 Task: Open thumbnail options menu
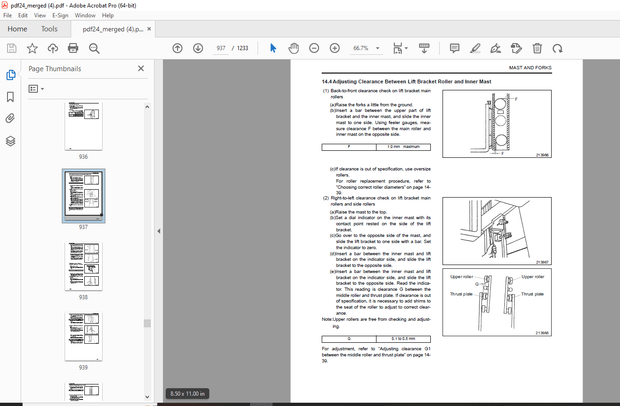[x=36, y=89]
